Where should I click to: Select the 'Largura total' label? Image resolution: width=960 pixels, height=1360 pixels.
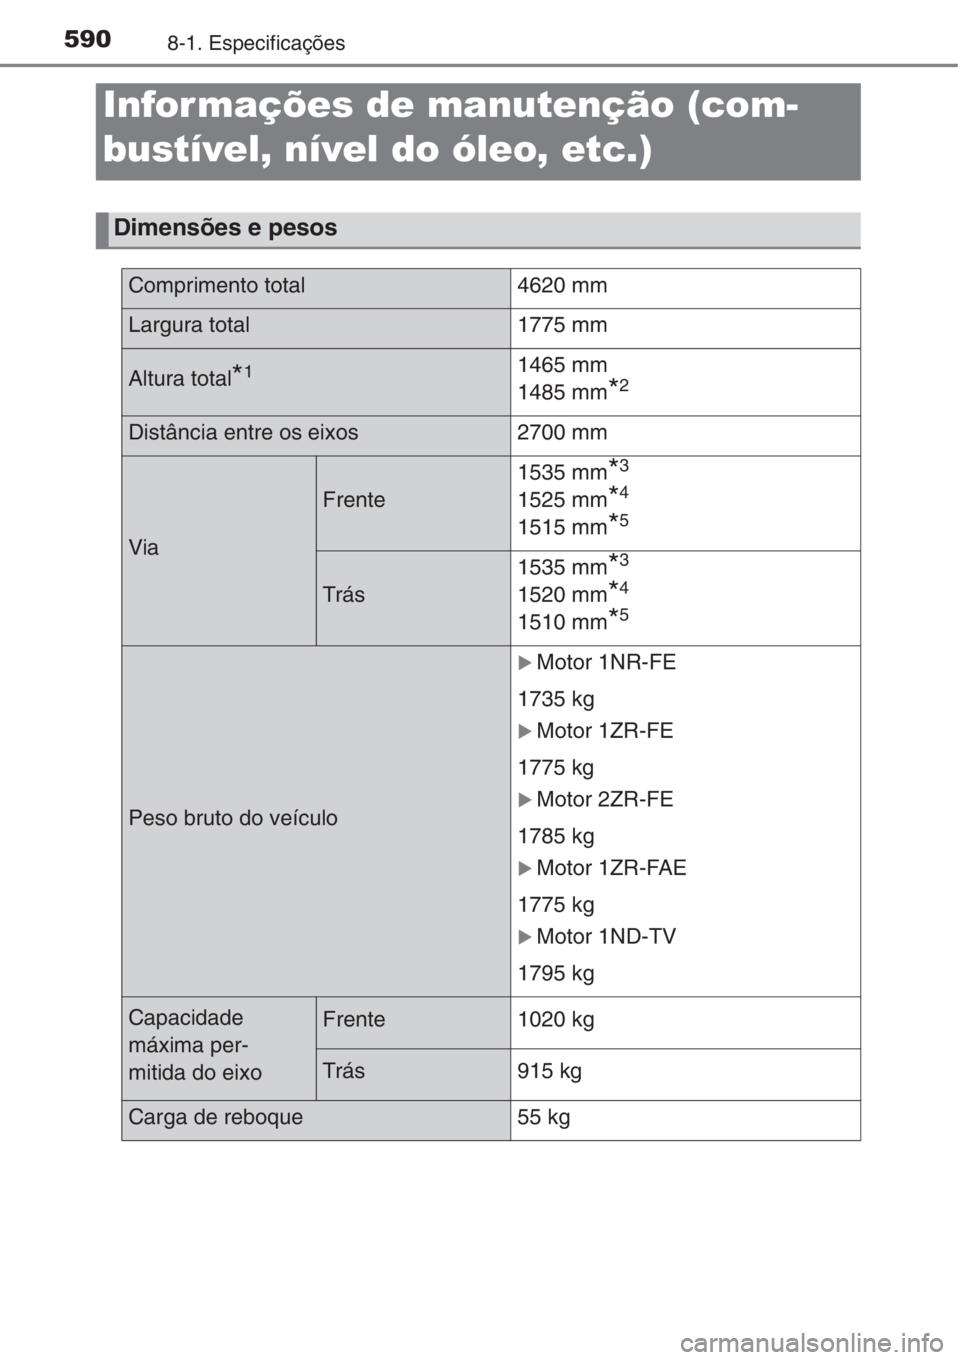click(x=189, y=326)
